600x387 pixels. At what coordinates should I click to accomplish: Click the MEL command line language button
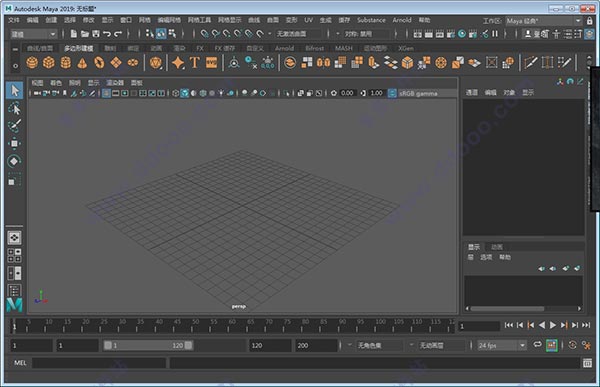20,363
